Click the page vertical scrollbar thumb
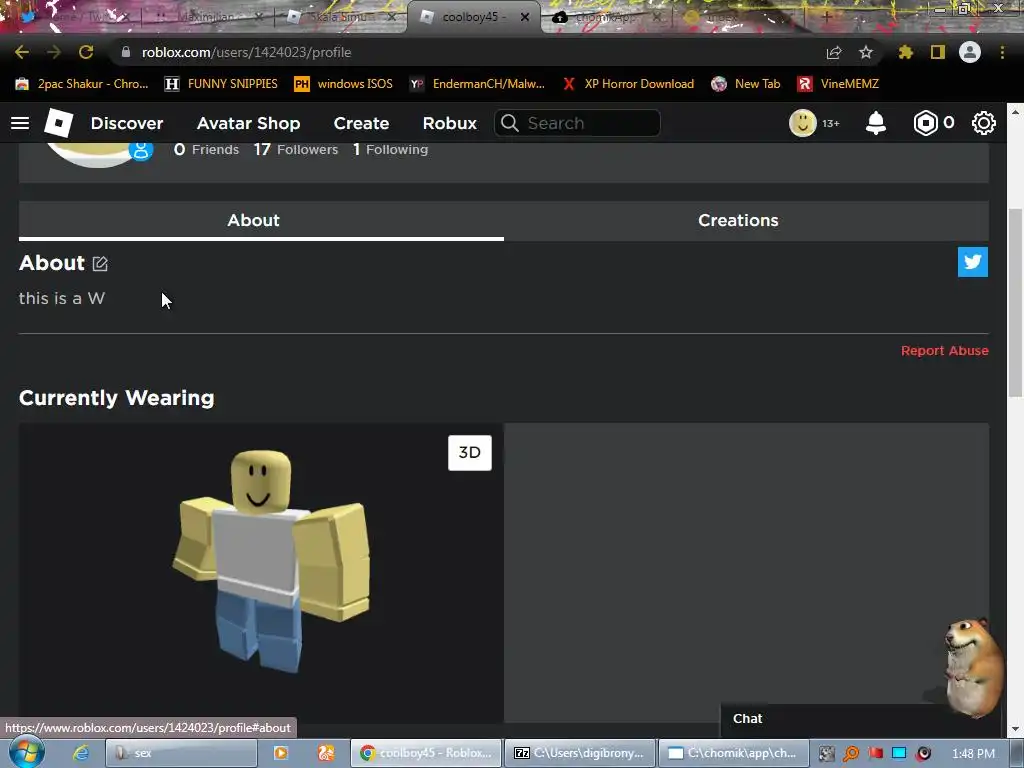The image size is (1024, 768). pos(1015,302)
